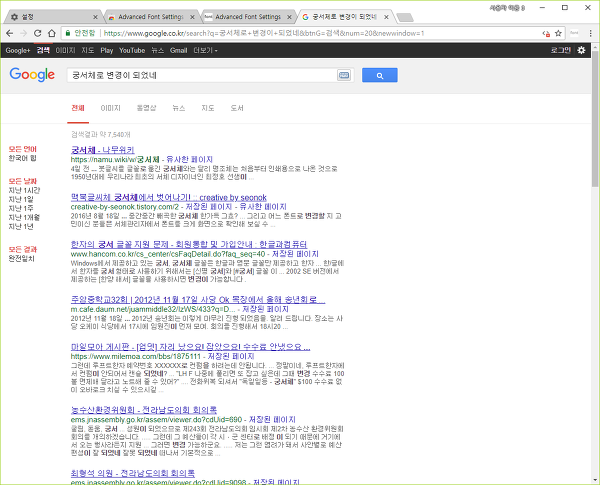The height and width of the screenshot is (485, 600).
Task: Select the 전체 results tab
Action: click(78, 108)
